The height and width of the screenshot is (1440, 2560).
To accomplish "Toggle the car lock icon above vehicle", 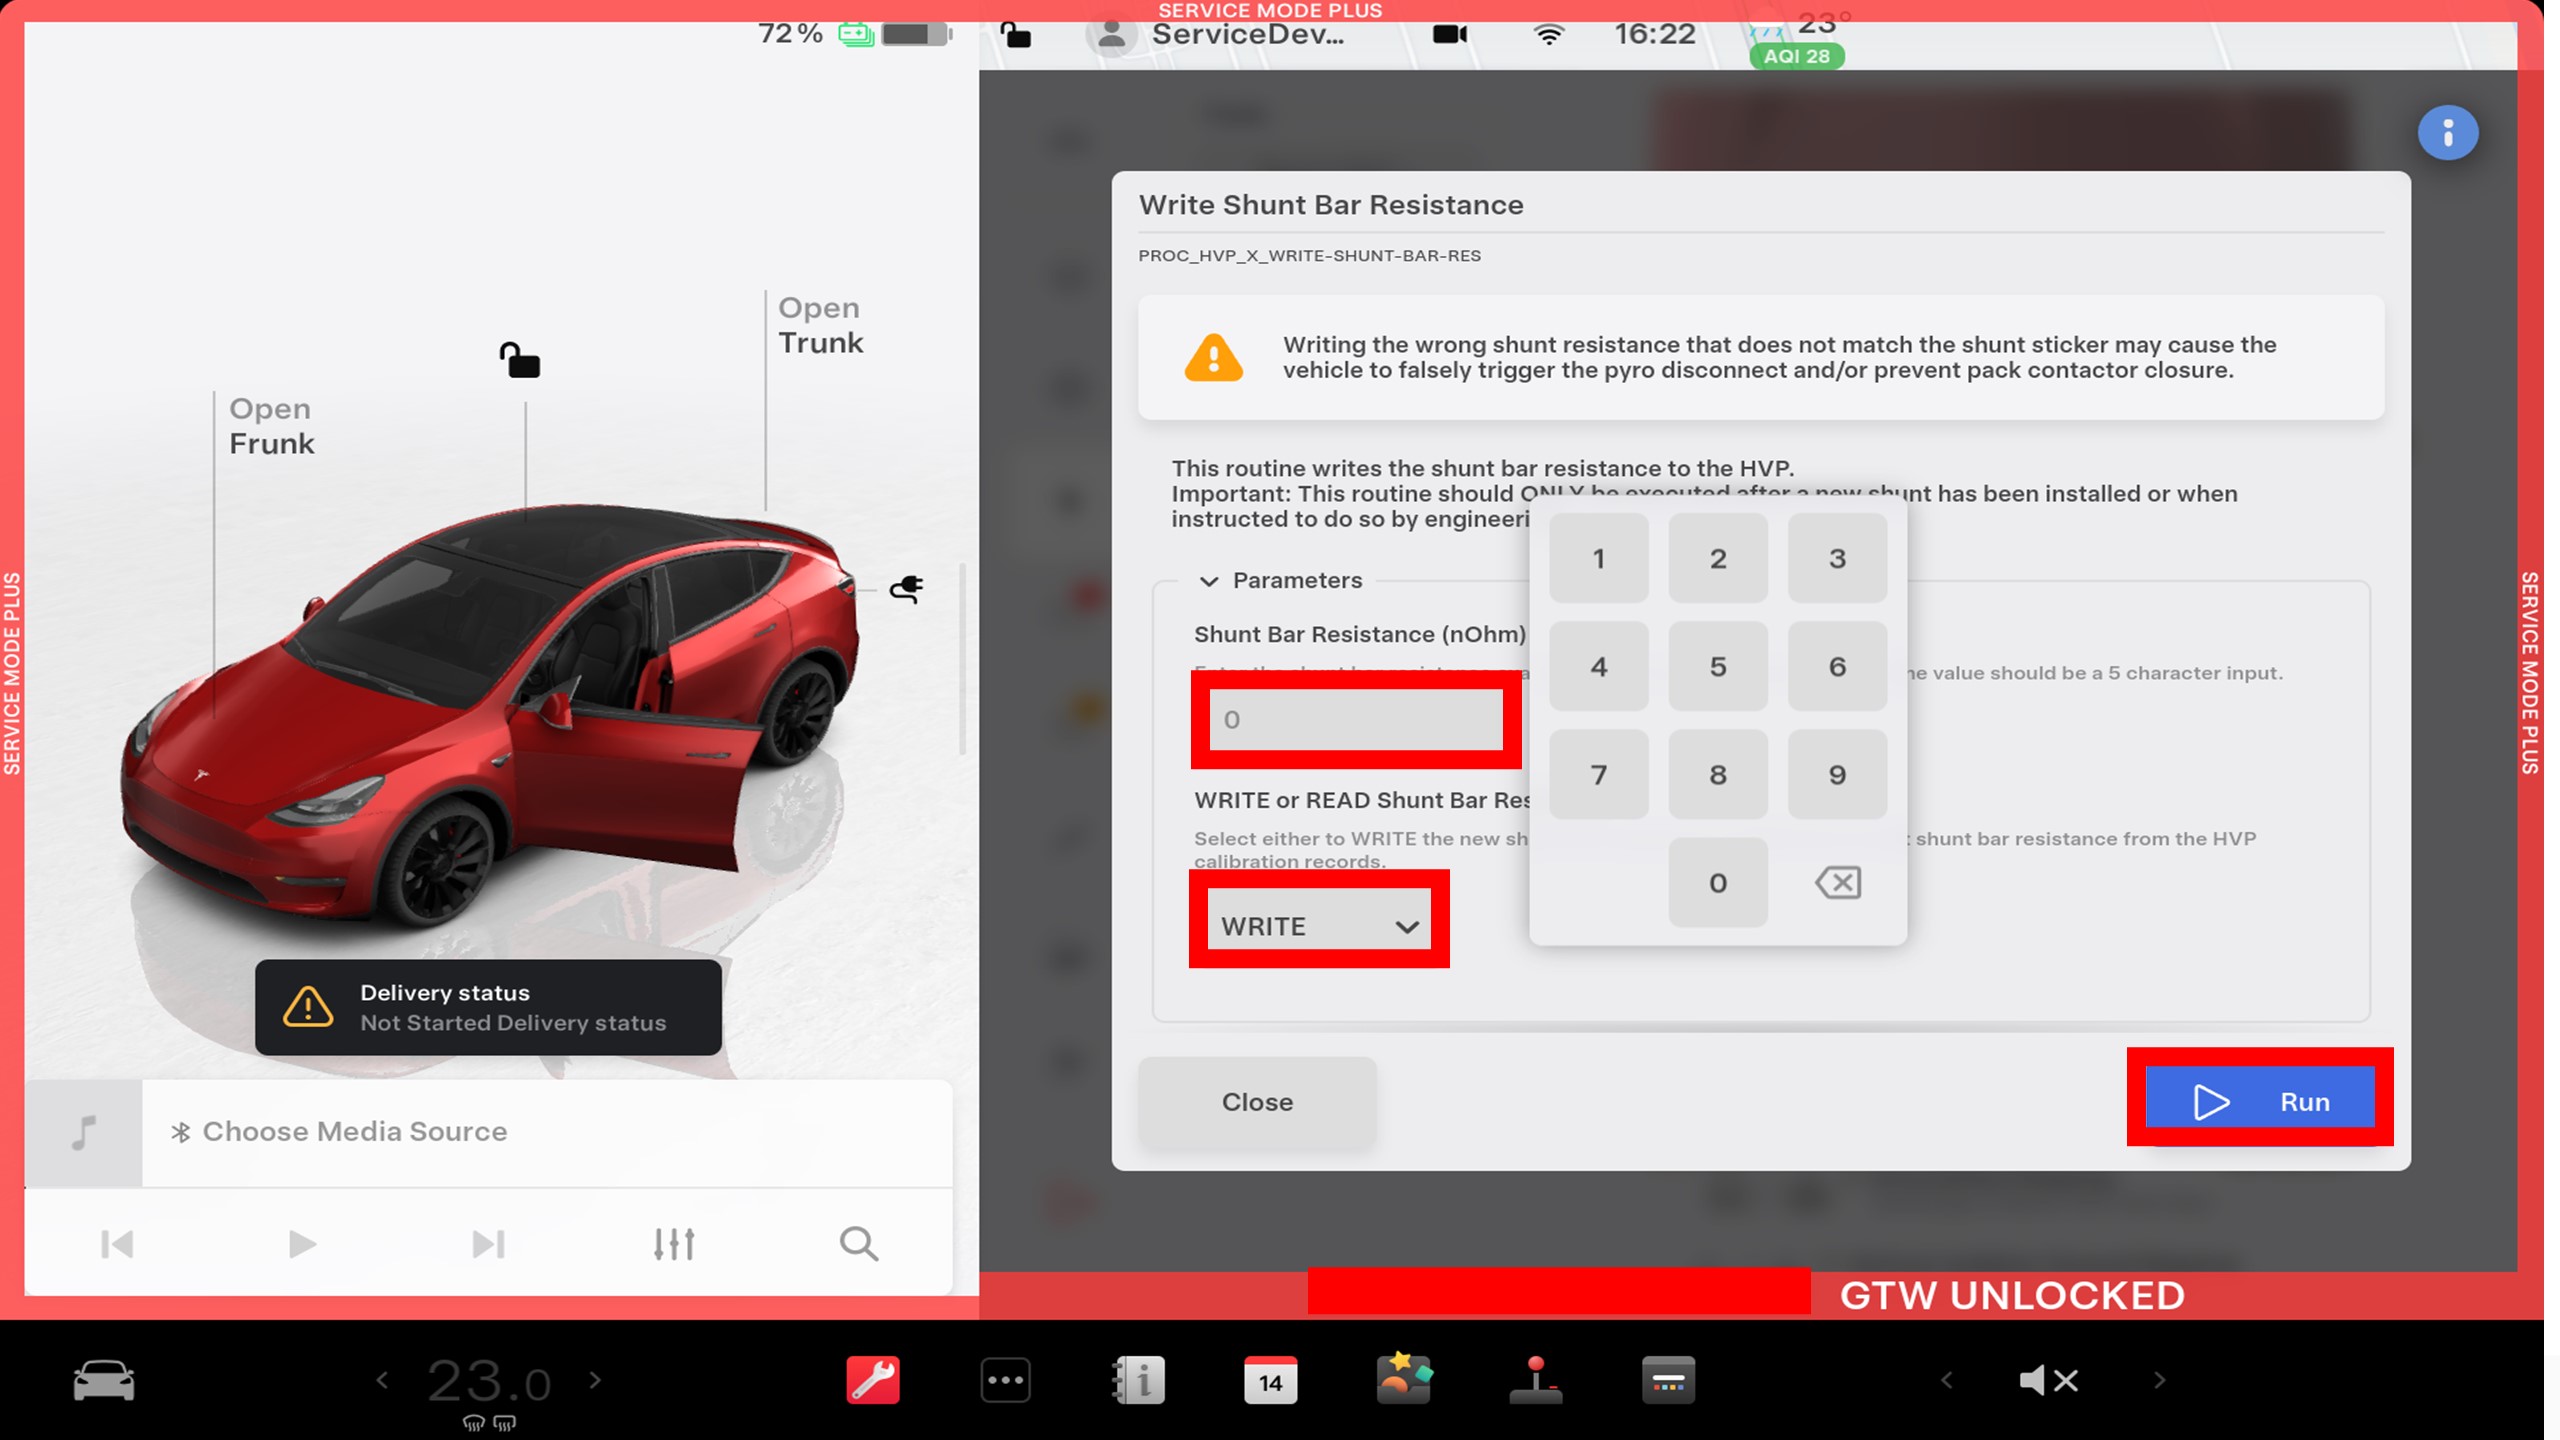I will pos(519,360).
